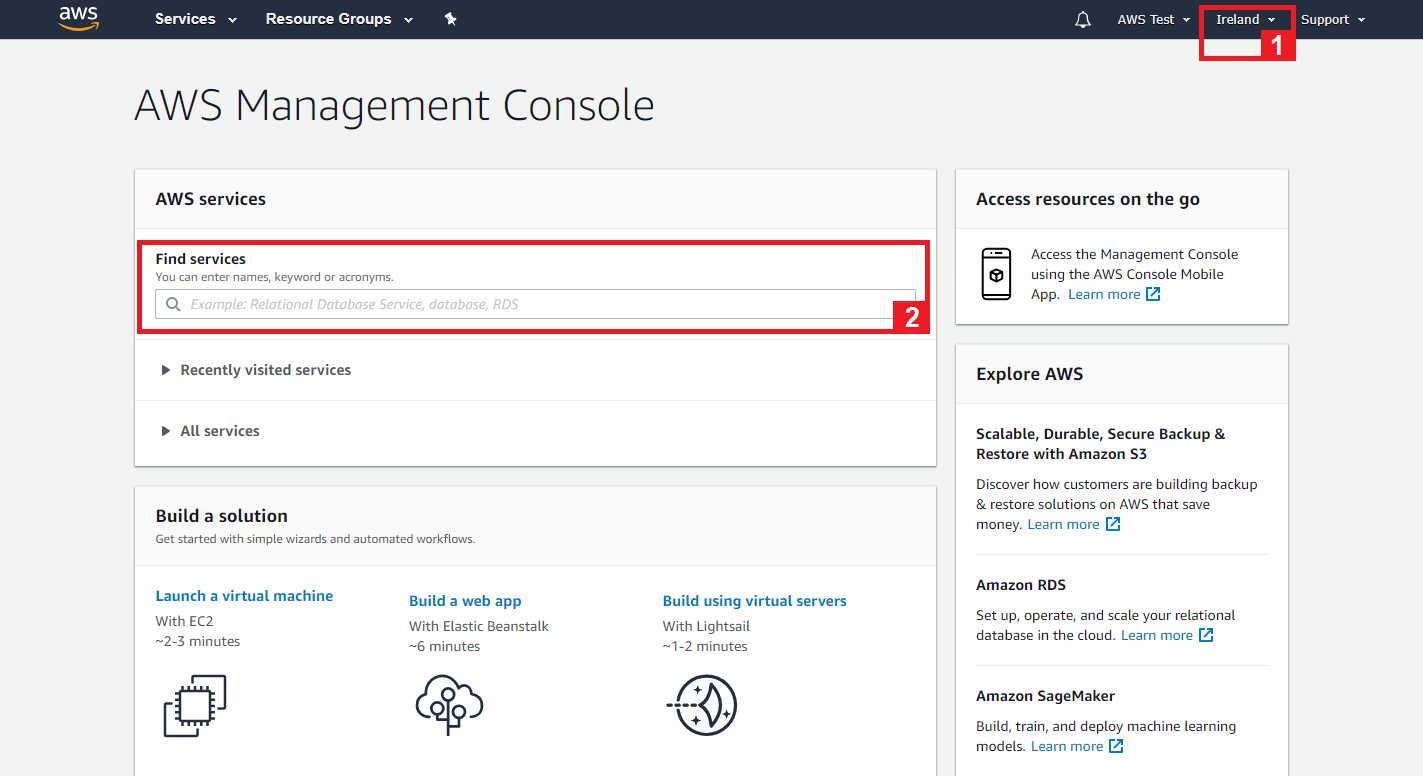The height and width of the screenshot is (776, 1423).
Task: Click the 'AWS services' panel heading
Action: [x=210, y=199]
